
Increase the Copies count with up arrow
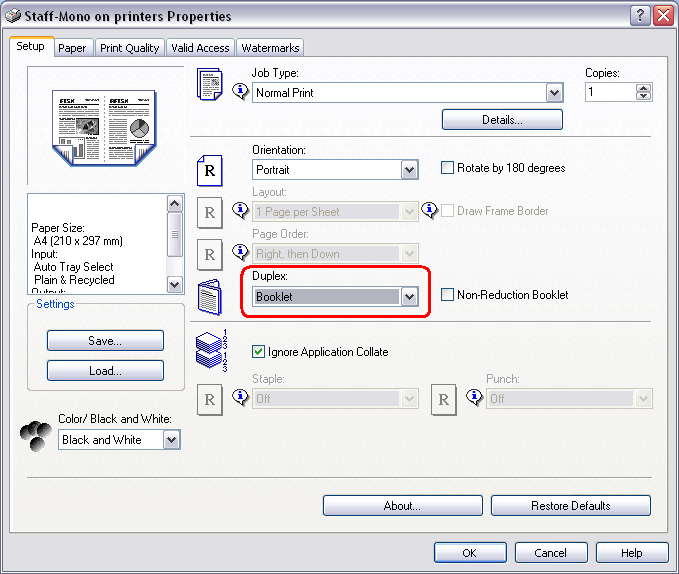click(x=643, y=88)
